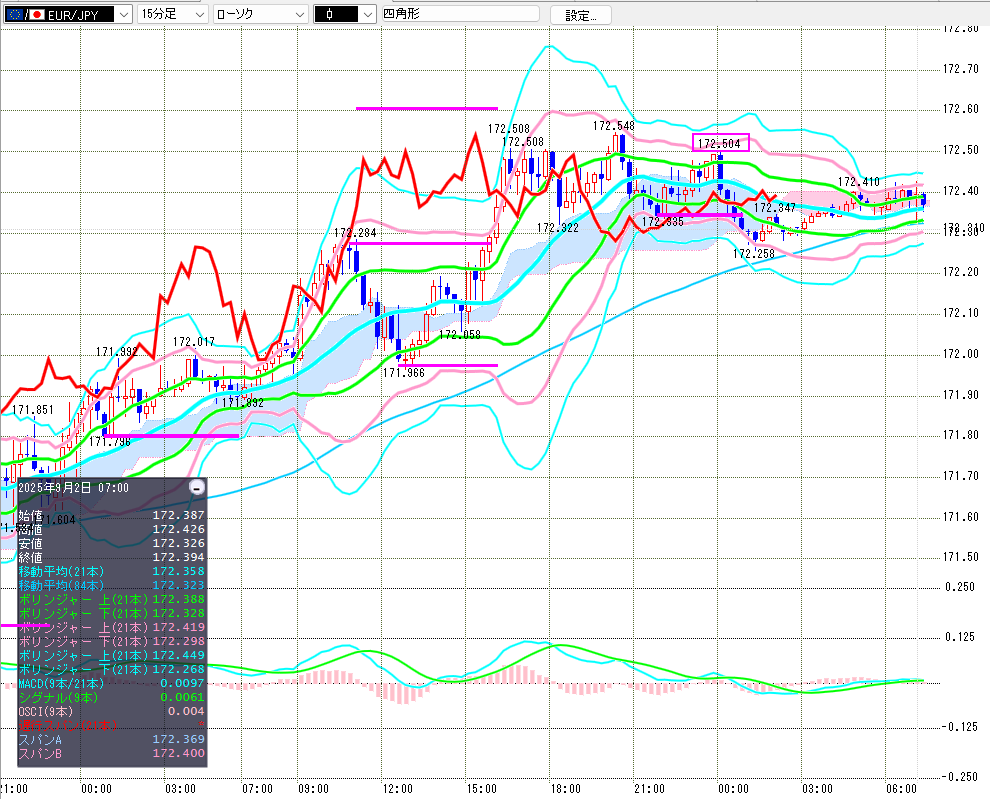Viewport: 990px width, 799px height.
Task: Click the 移動平均(84本) row in info panel
Action: (x=111, y=585)
